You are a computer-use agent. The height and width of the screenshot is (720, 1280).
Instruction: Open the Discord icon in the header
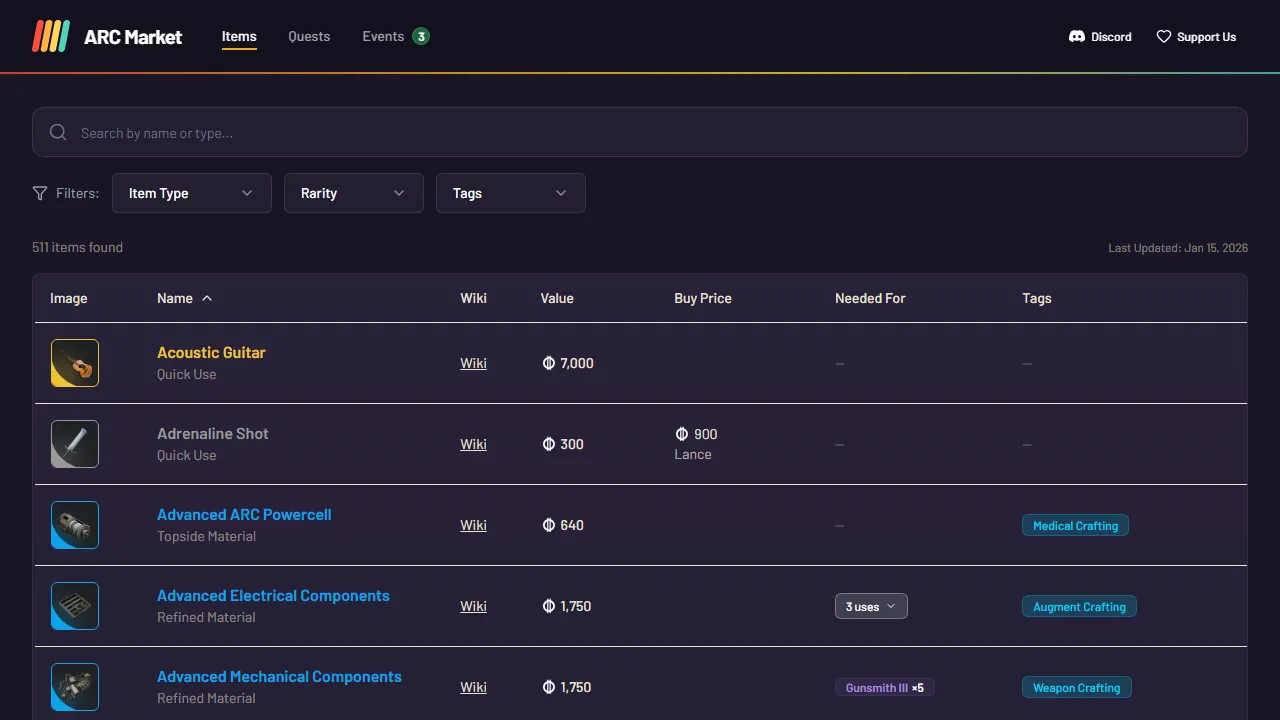[x=1074, y=36]
